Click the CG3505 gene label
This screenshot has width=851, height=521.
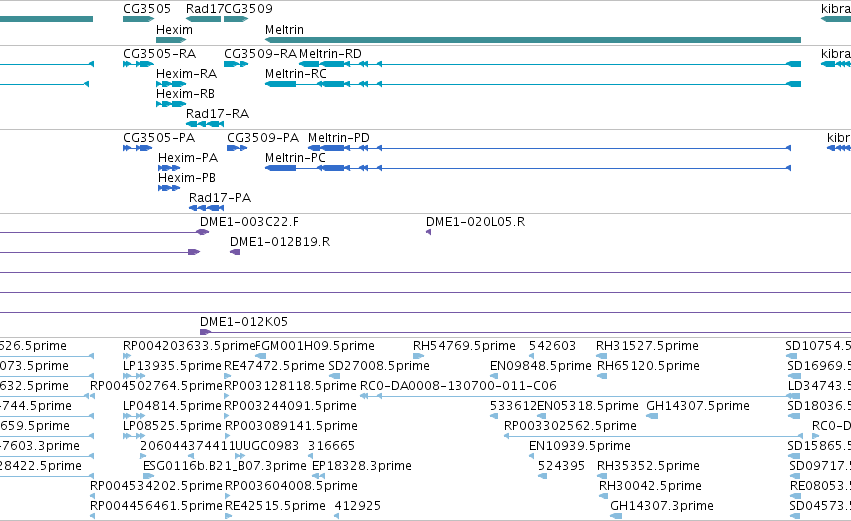(x=147, y=9)
